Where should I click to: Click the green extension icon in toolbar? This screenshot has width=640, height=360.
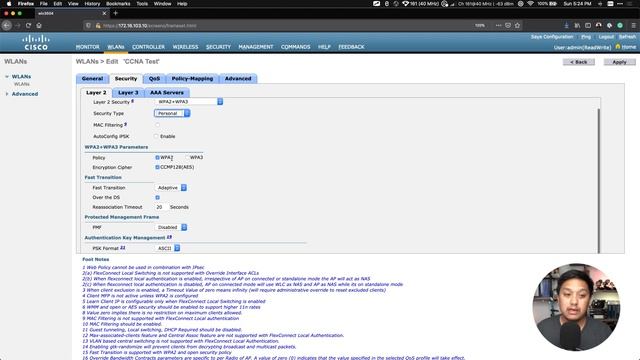tap(620, 25)
